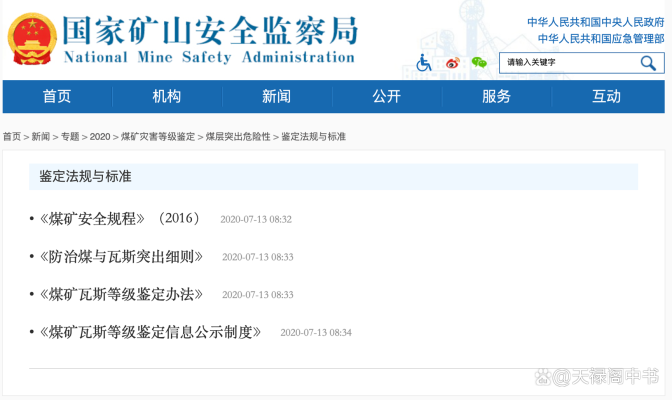672x400 pixels.
Task: Open 《防治煤与瓦斯突出细则》 article
Action: 120,256
